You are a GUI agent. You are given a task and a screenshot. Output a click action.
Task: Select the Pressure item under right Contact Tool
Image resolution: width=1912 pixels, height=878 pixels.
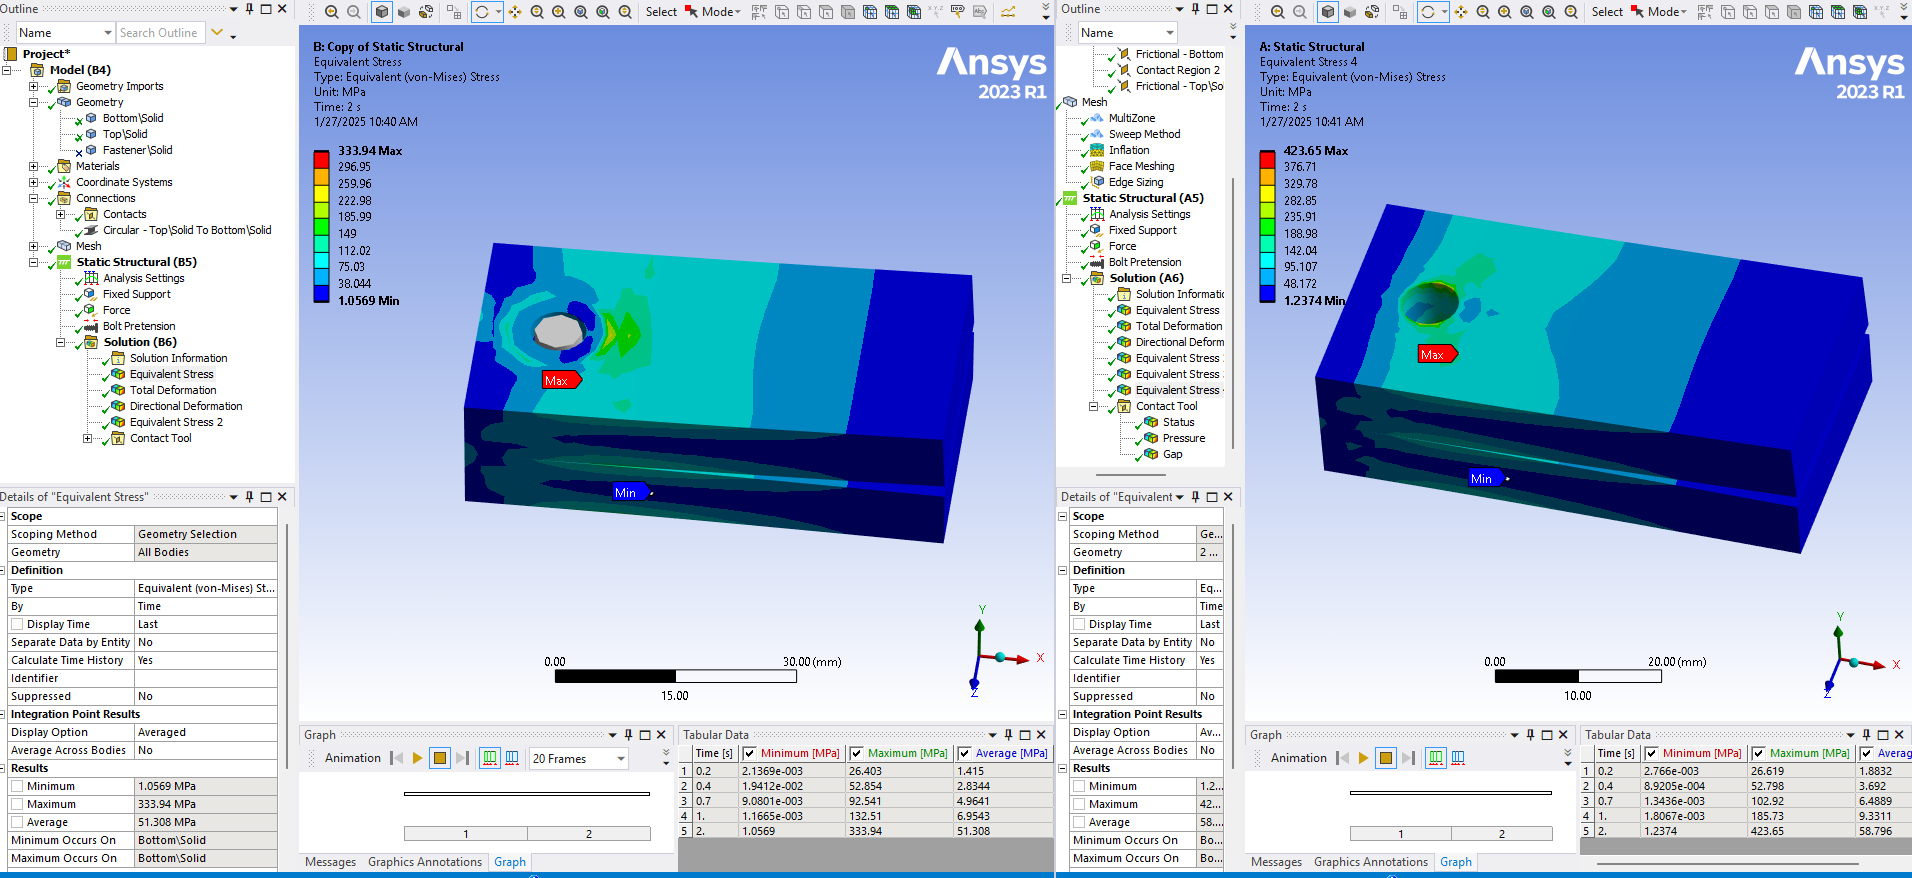(x=1183, y=438)
